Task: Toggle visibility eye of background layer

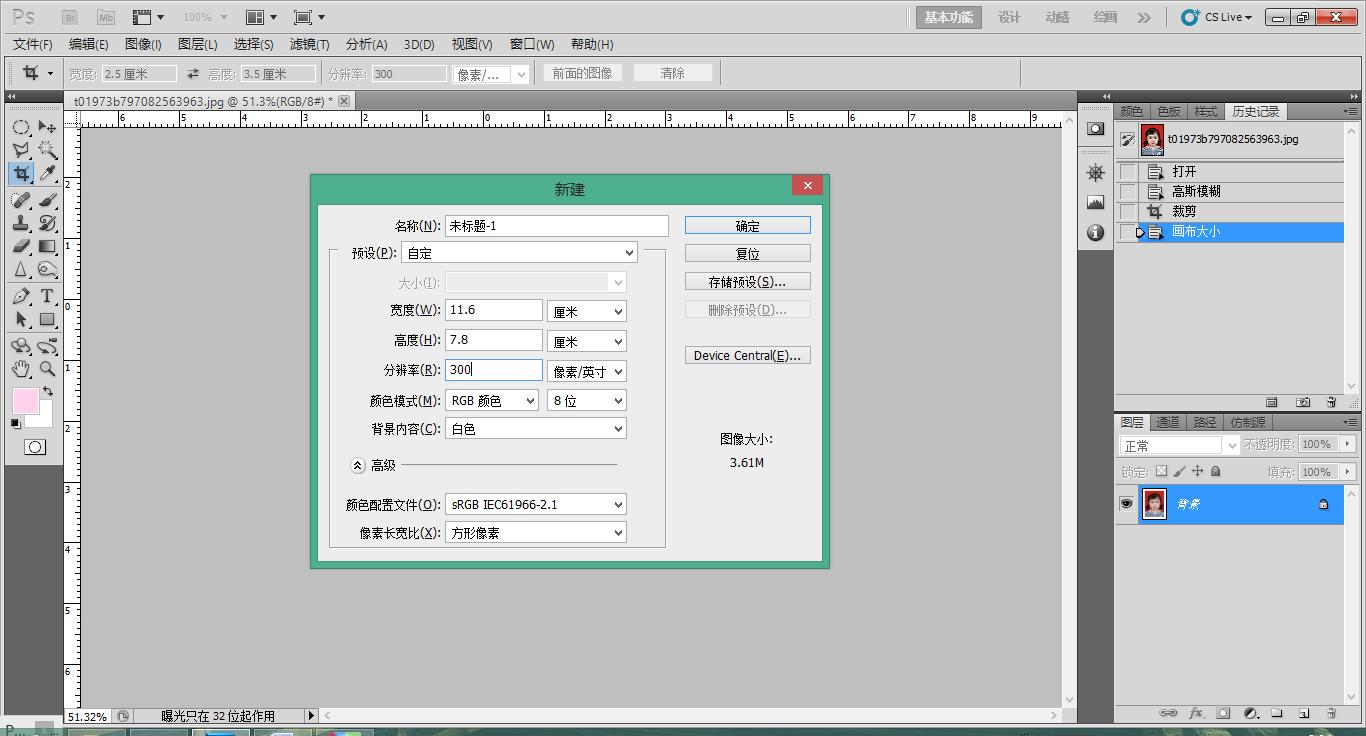Action: pos(1126,504)
